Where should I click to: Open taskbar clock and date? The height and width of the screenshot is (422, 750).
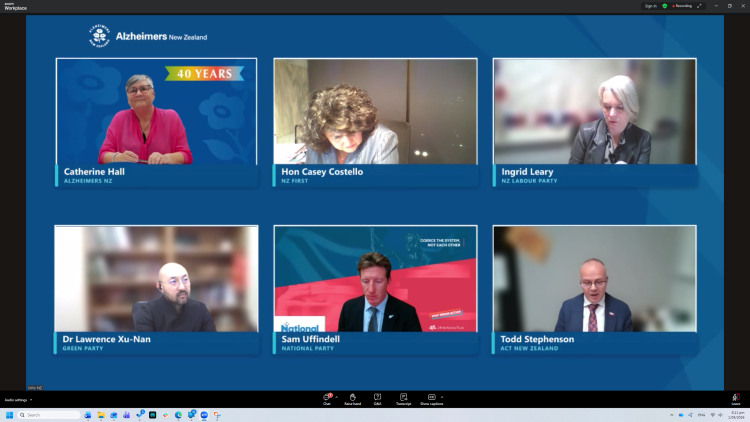(736, 415)
